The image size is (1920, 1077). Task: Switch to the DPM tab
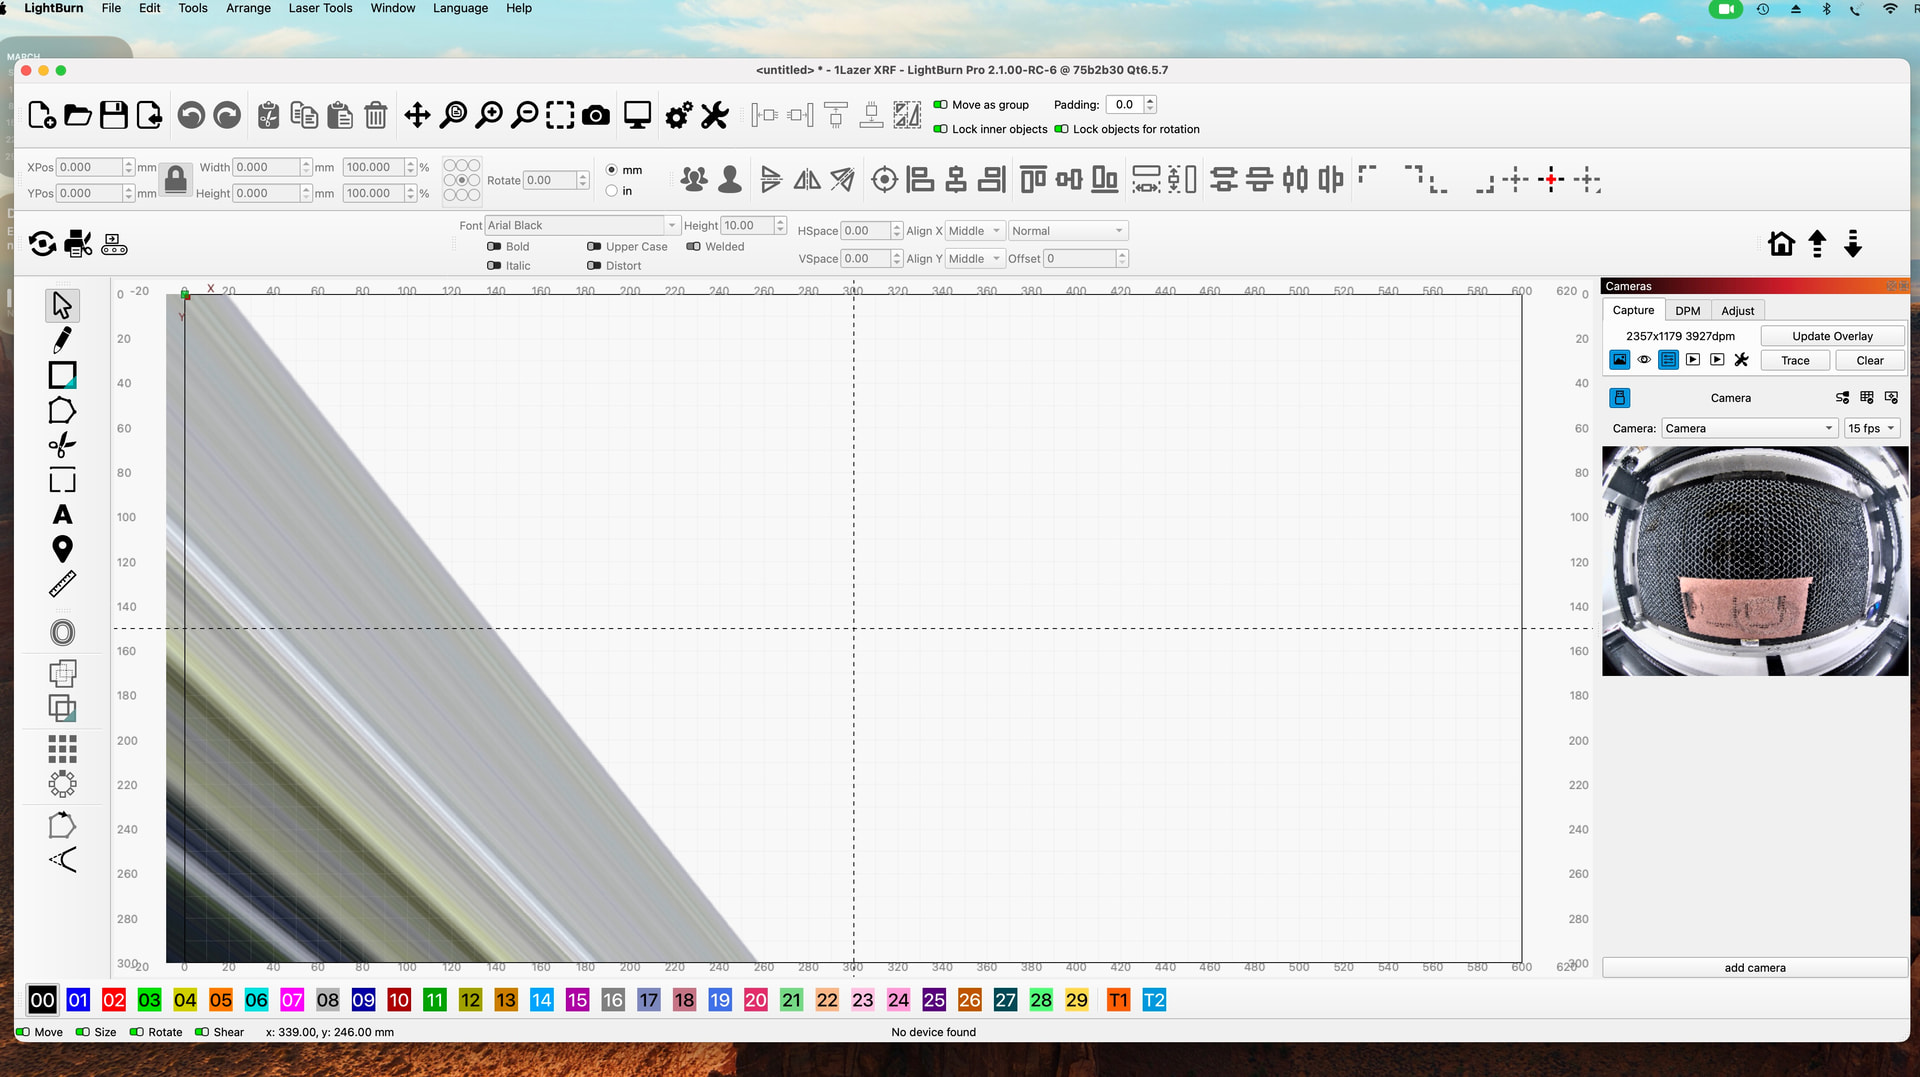pyautogui.click(x=1688, y=311)
